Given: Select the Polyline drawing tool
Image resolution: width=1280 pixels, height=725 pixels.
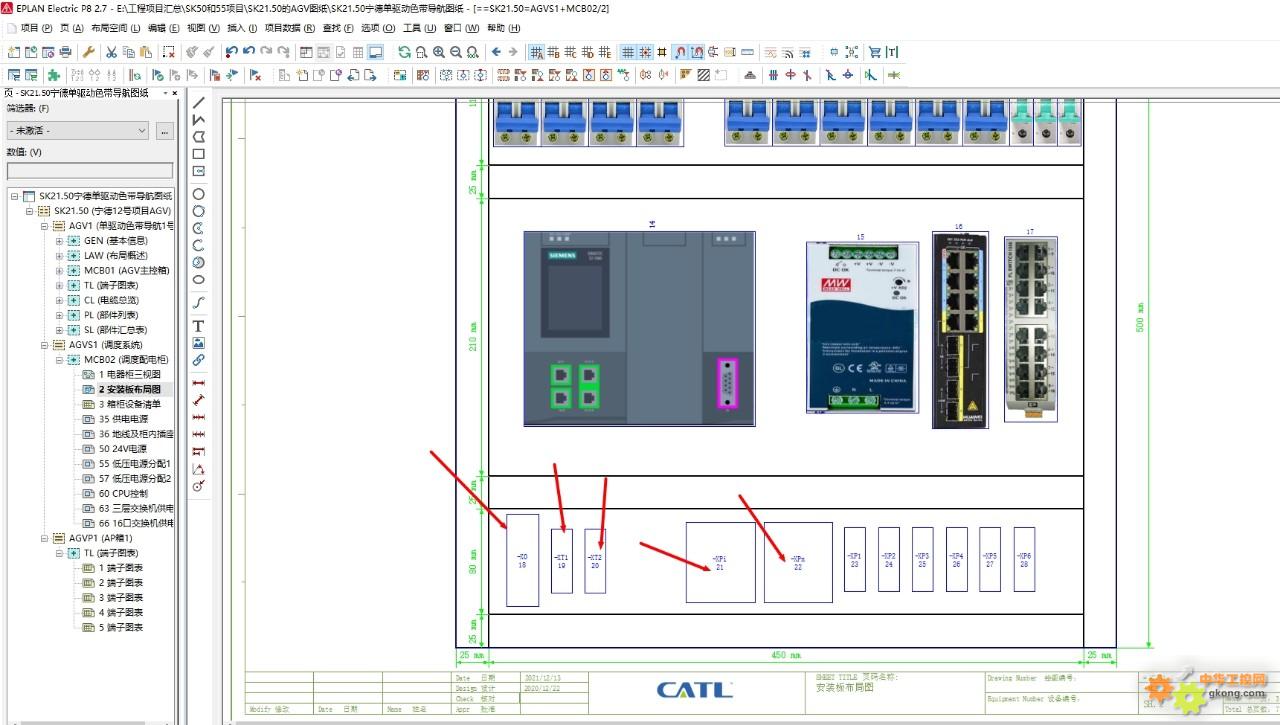Looking at the screenshot, I should coord(199,119).
